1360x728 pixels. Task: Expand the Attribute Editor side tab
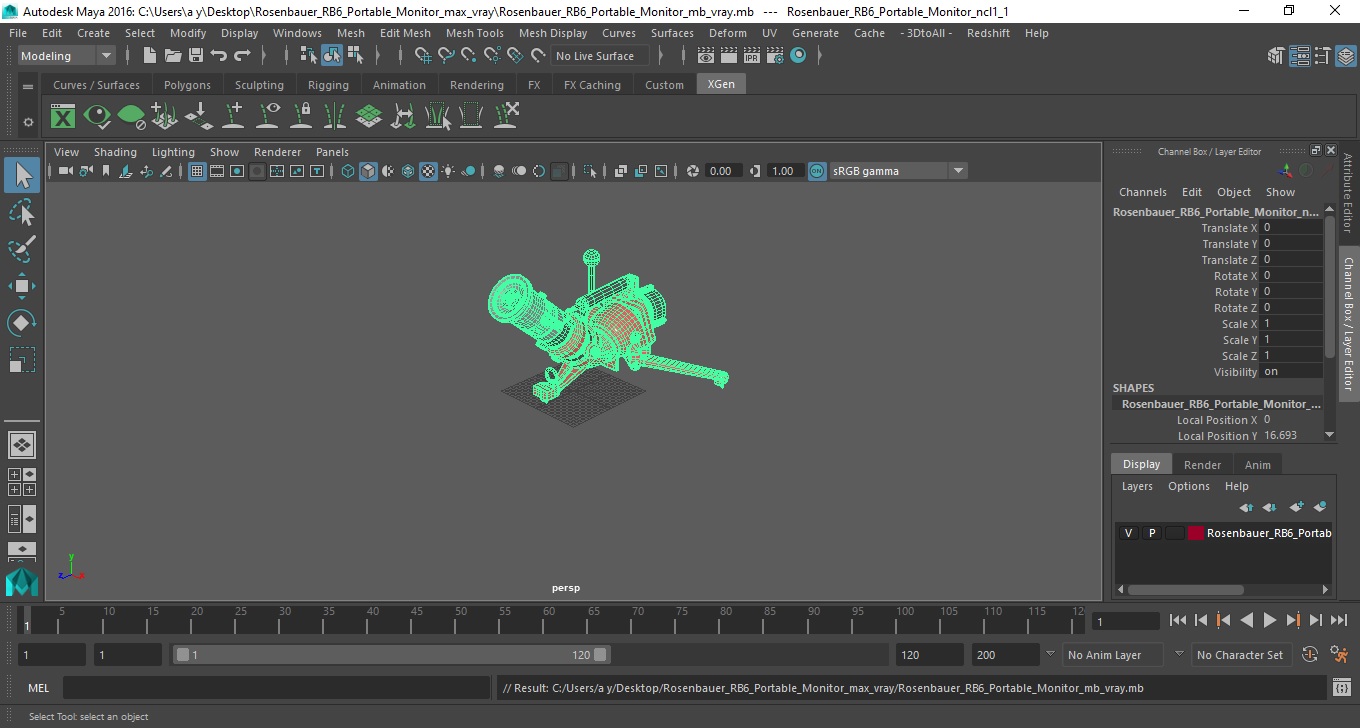click(1348, 193)
